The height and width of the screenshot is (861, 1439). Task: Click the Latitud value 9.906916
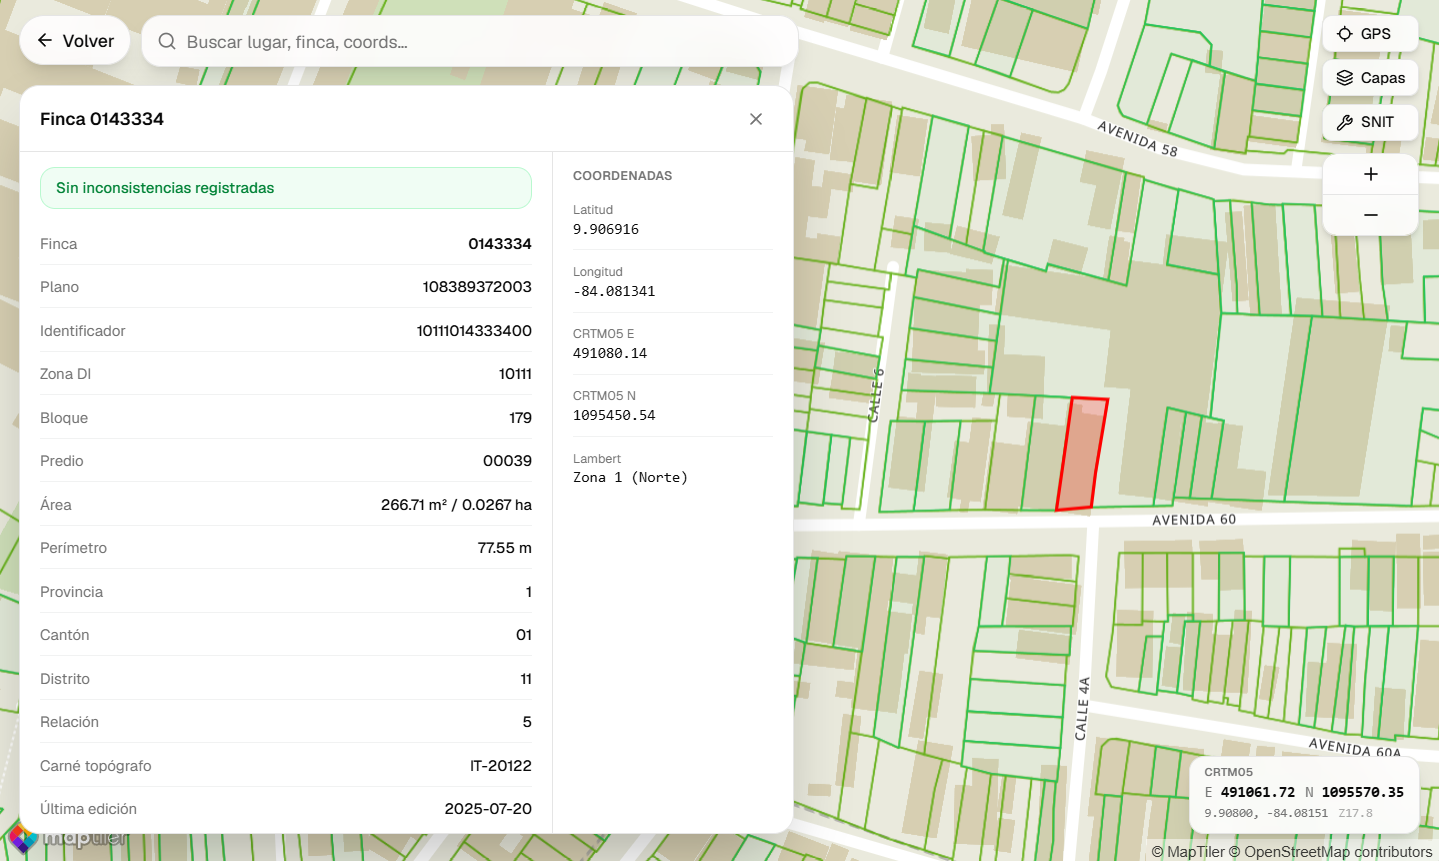[606, 229]
